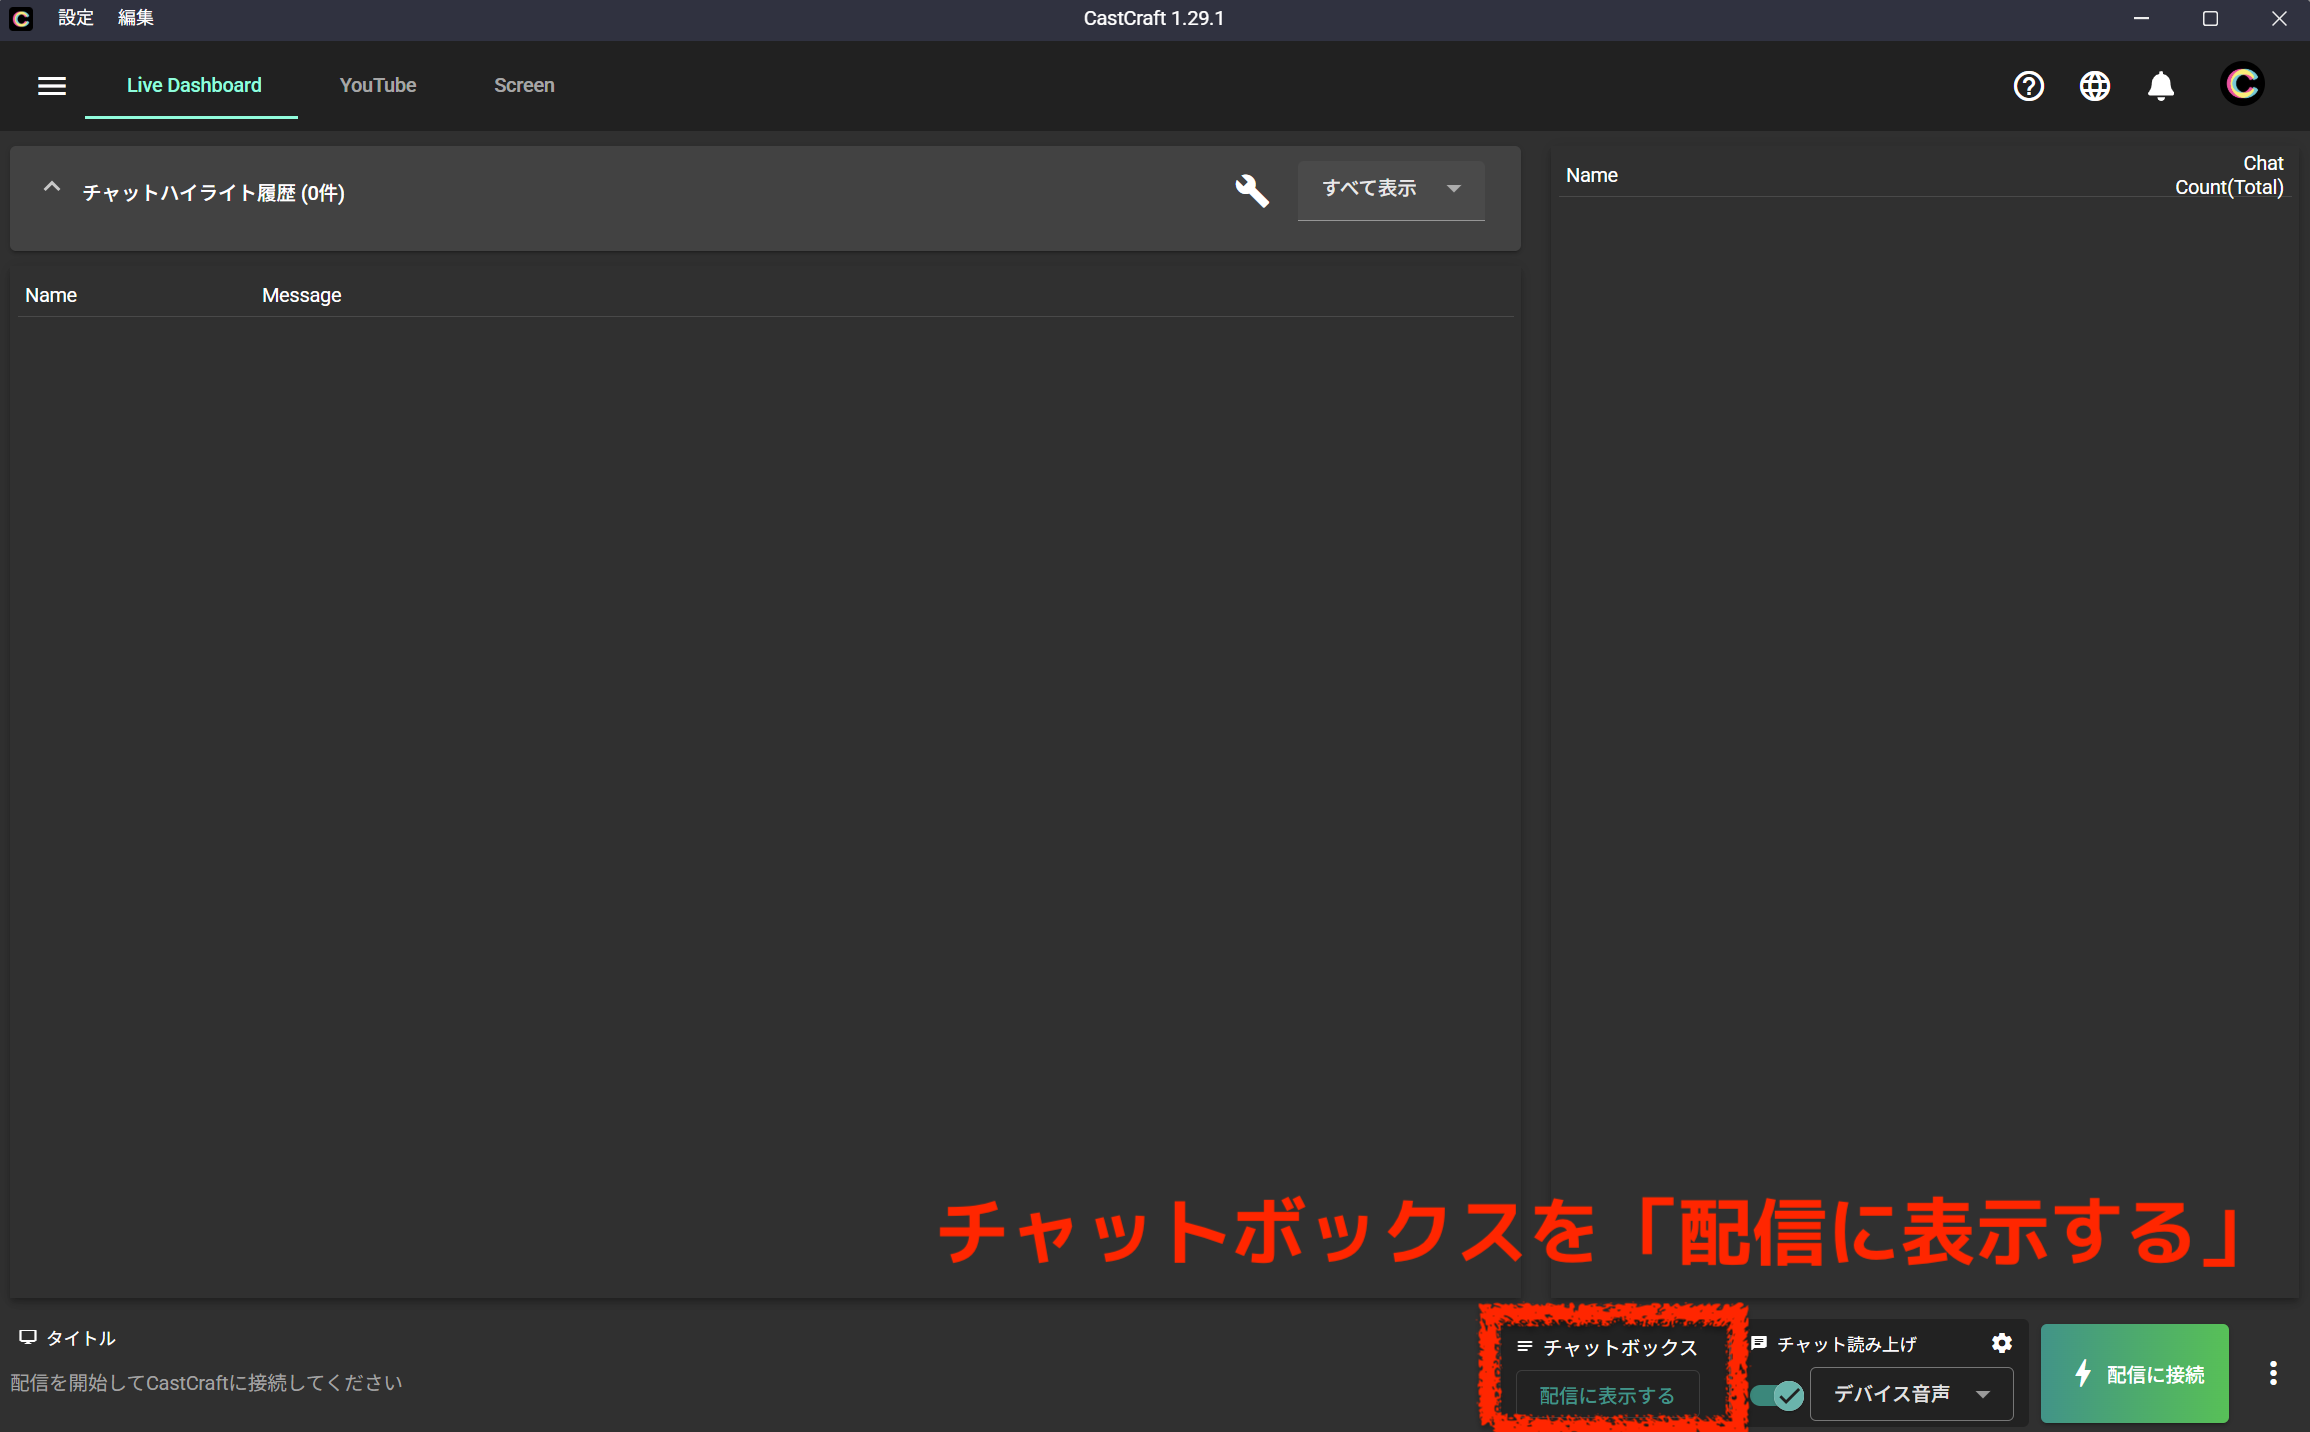
Task: Open the hamburger navigation menu
Action: (52, 86)
